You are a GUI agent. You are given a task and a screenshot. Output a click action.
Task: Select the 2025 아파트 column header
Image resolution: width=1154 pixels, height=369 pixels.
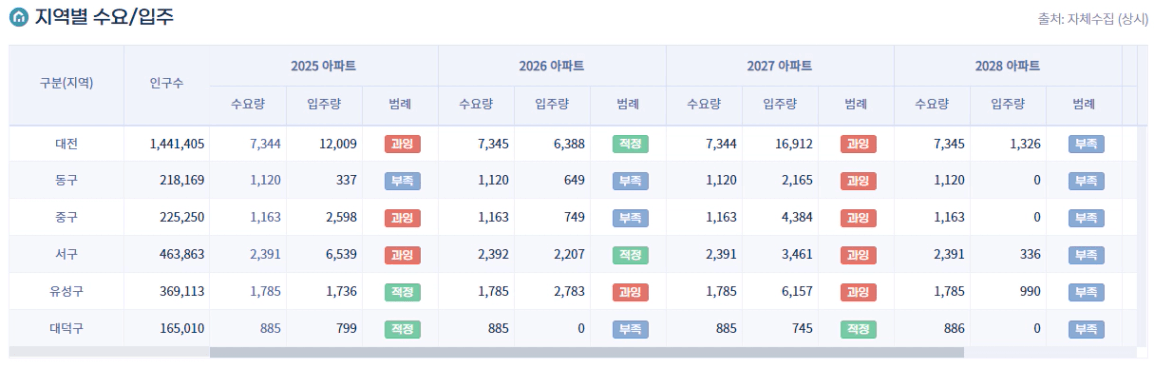tap(324, 66)
